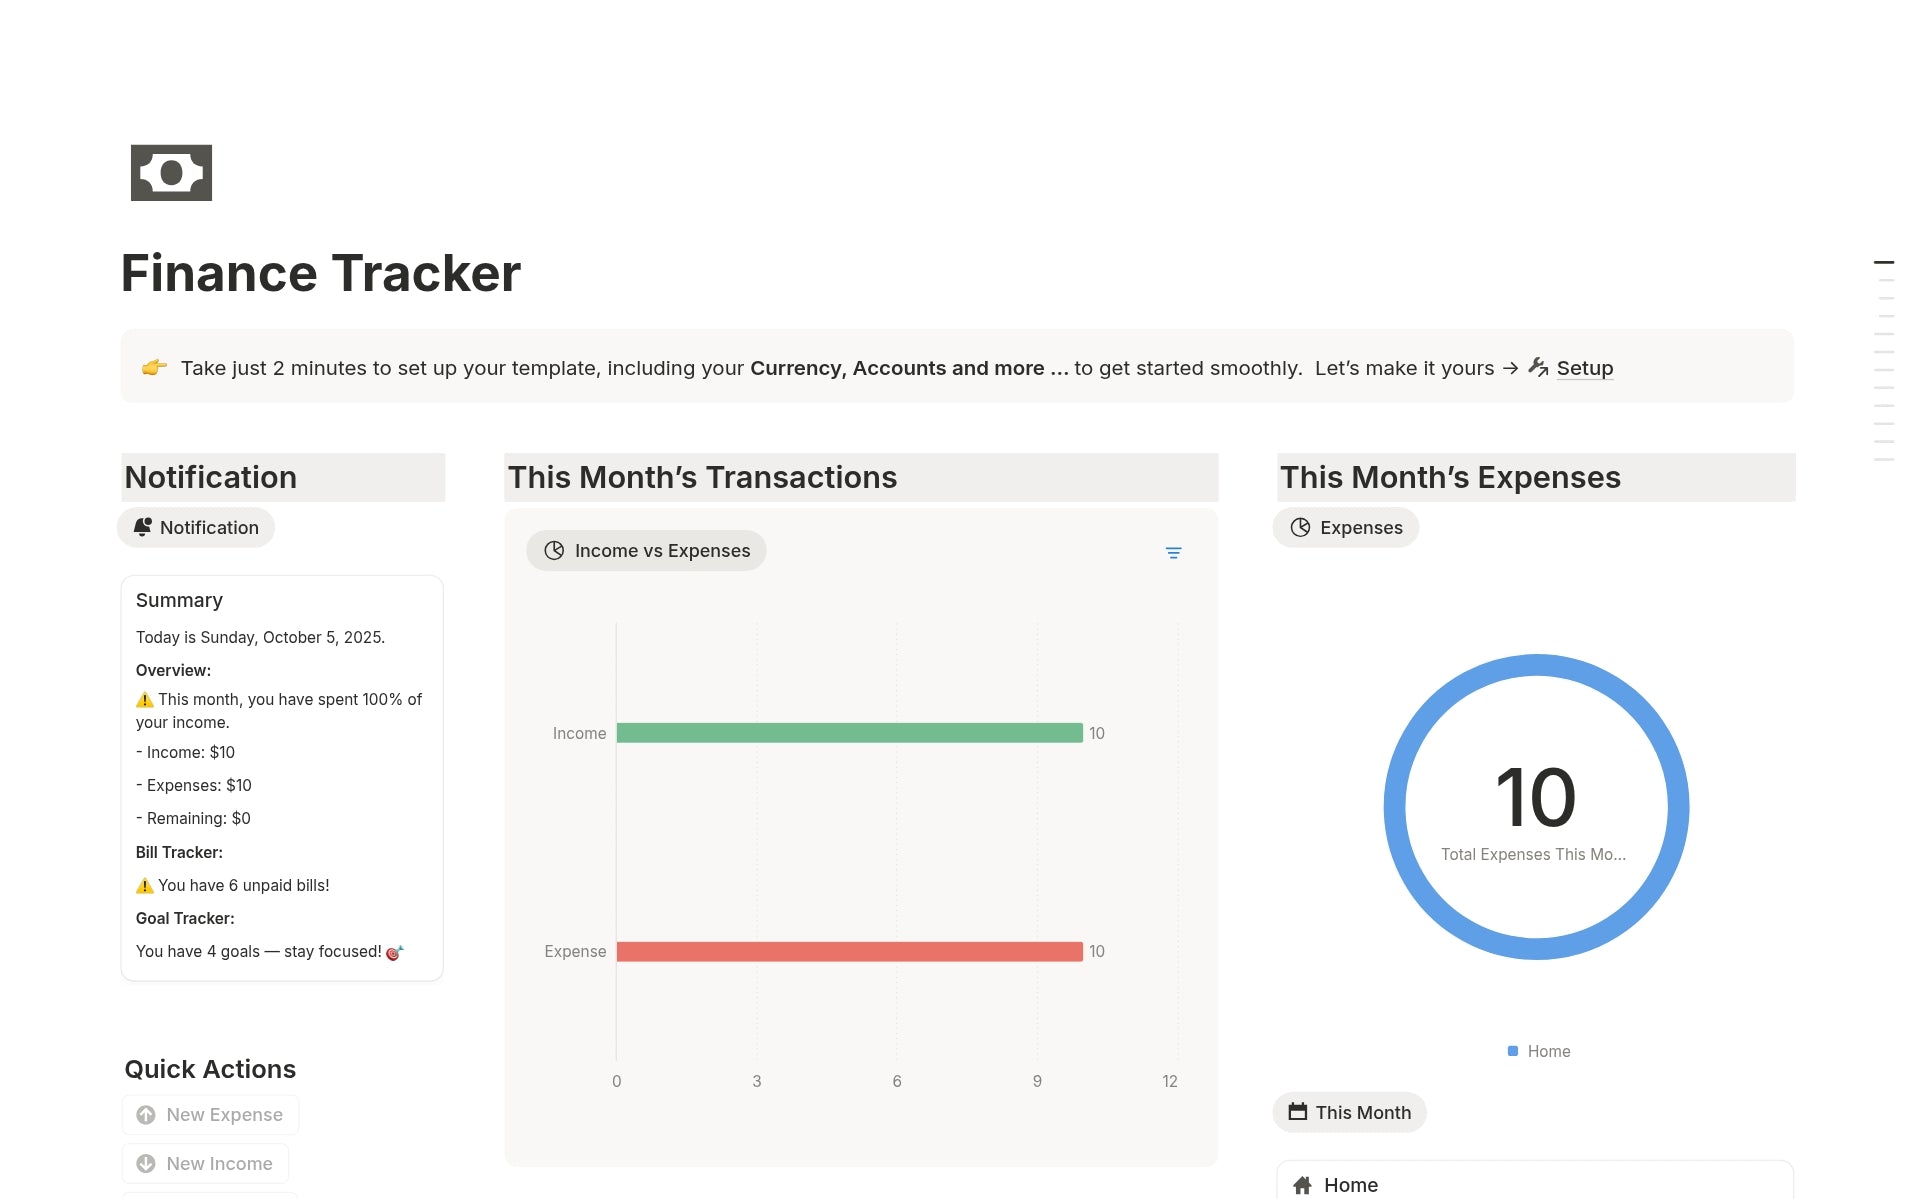Click the chart icon on the Expenses tab
This screenshot has height=1199, width=1920.
click(x=1300, y=527)
